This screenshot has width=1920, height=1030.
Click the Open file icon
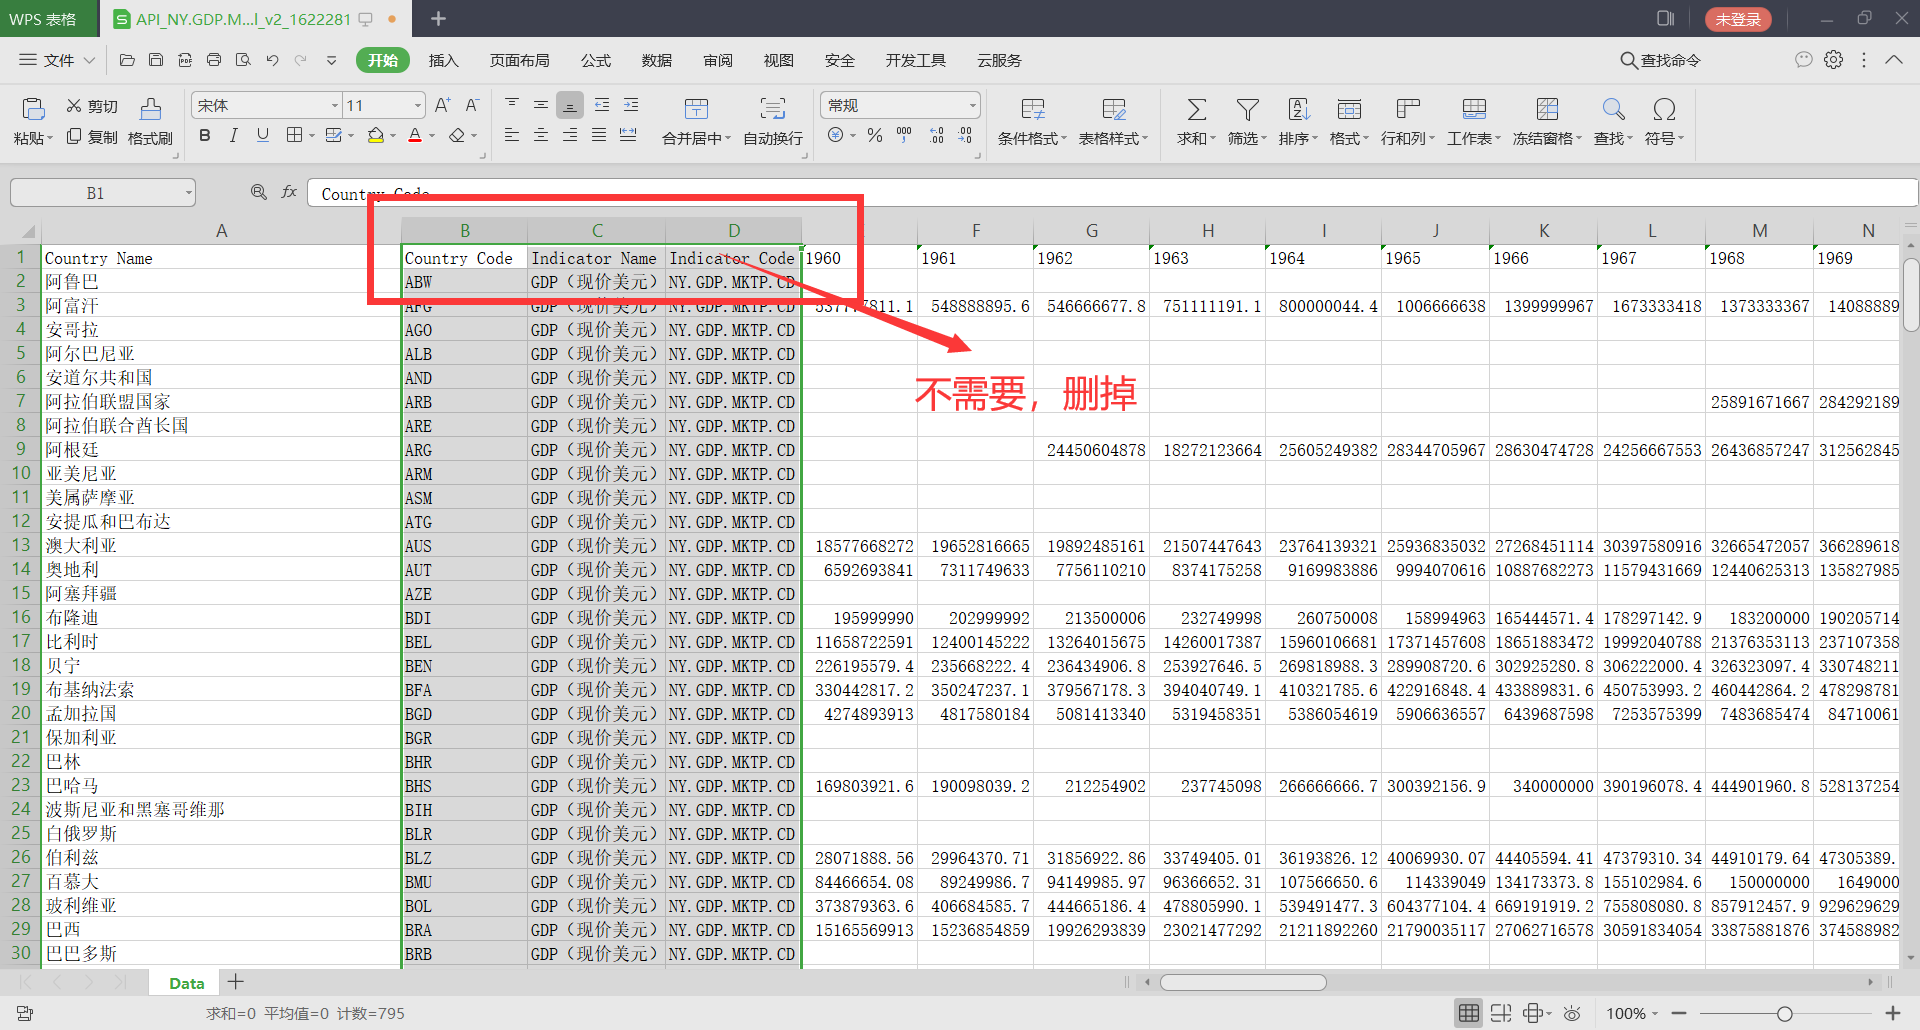click(127, 60)
